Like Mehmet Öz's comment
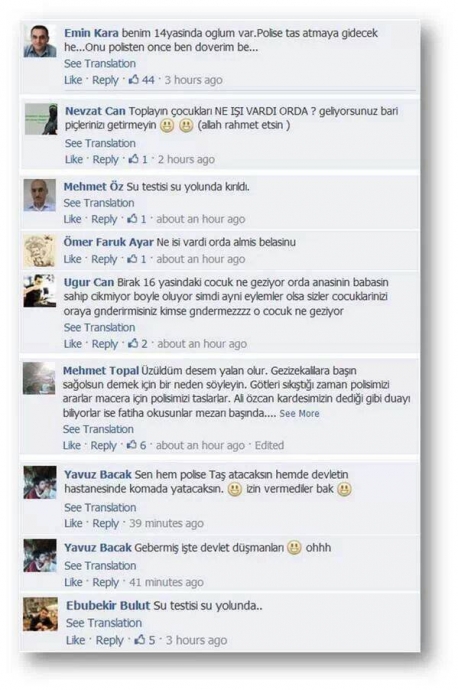Image resolution: width=458 pixels, height=690 pixels. point(73,219)
